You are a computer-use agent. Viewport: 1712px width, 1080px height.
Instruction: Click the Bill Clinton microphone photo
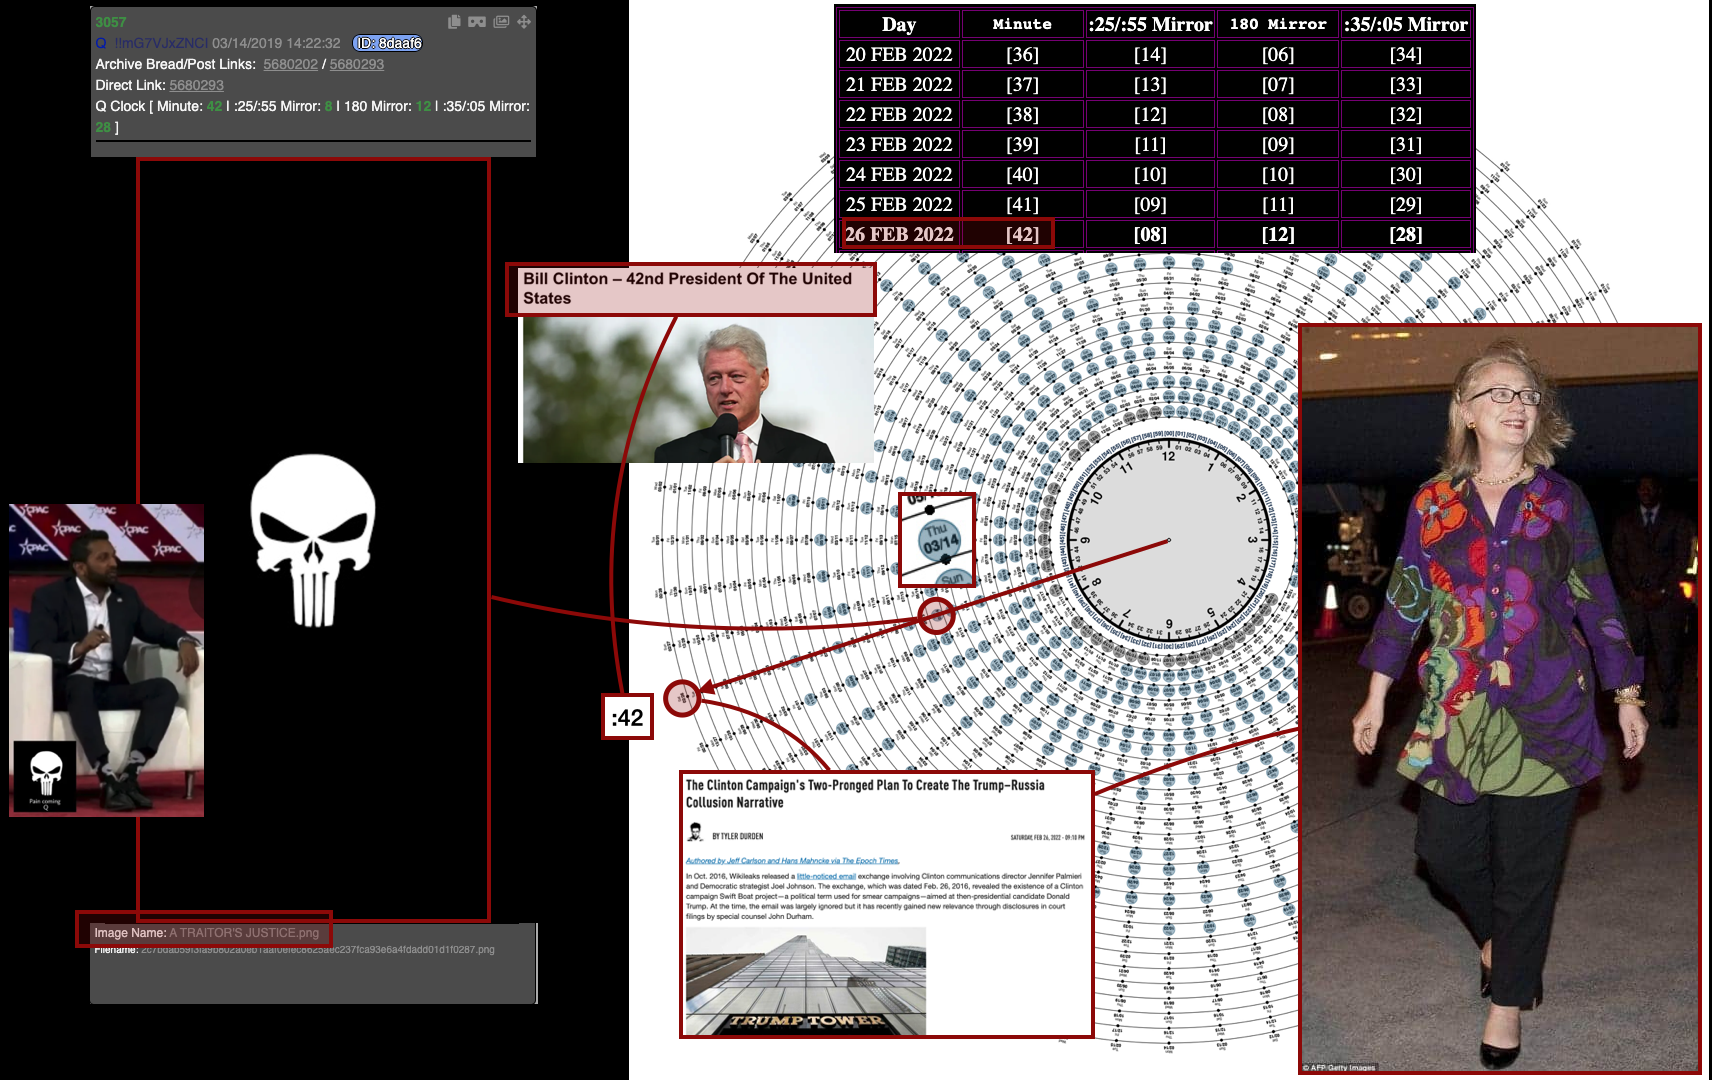698,390
